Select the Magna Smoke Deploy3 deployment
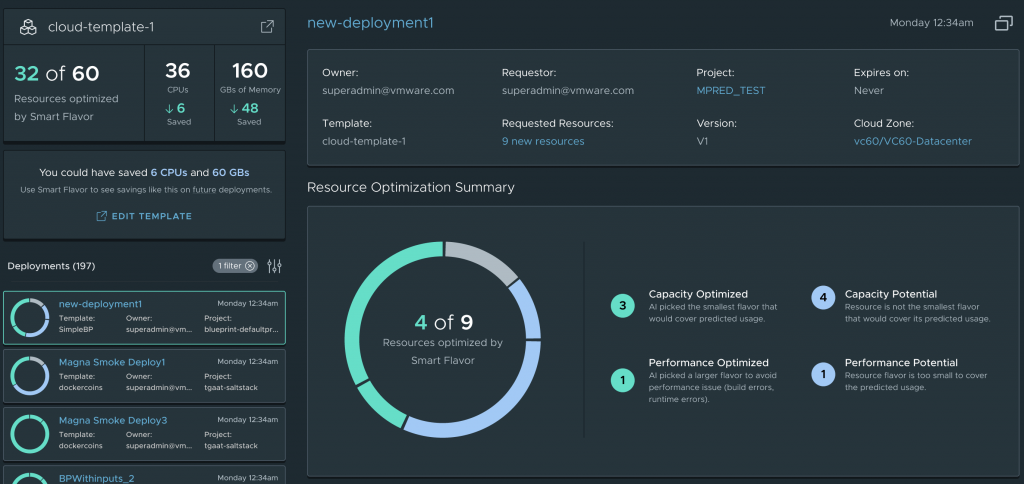 coord(144,433)
